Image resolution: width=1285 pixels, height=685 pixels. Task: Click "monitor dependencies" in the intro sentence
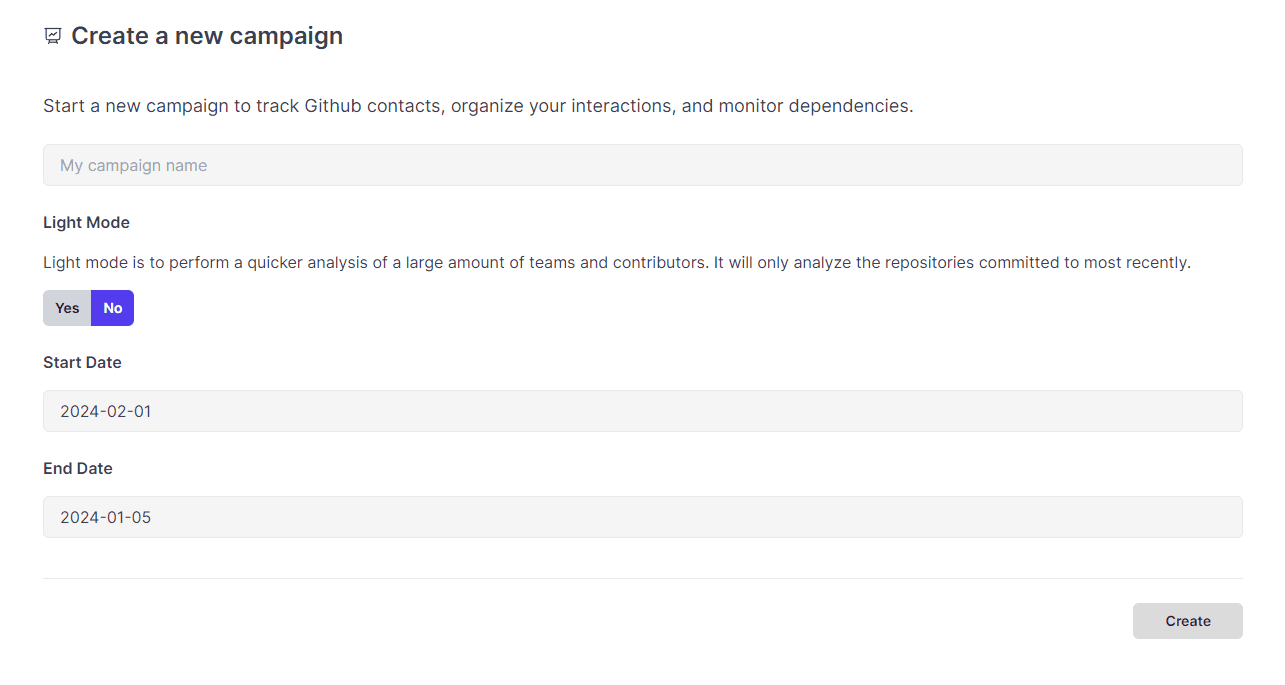pos(814,105)
